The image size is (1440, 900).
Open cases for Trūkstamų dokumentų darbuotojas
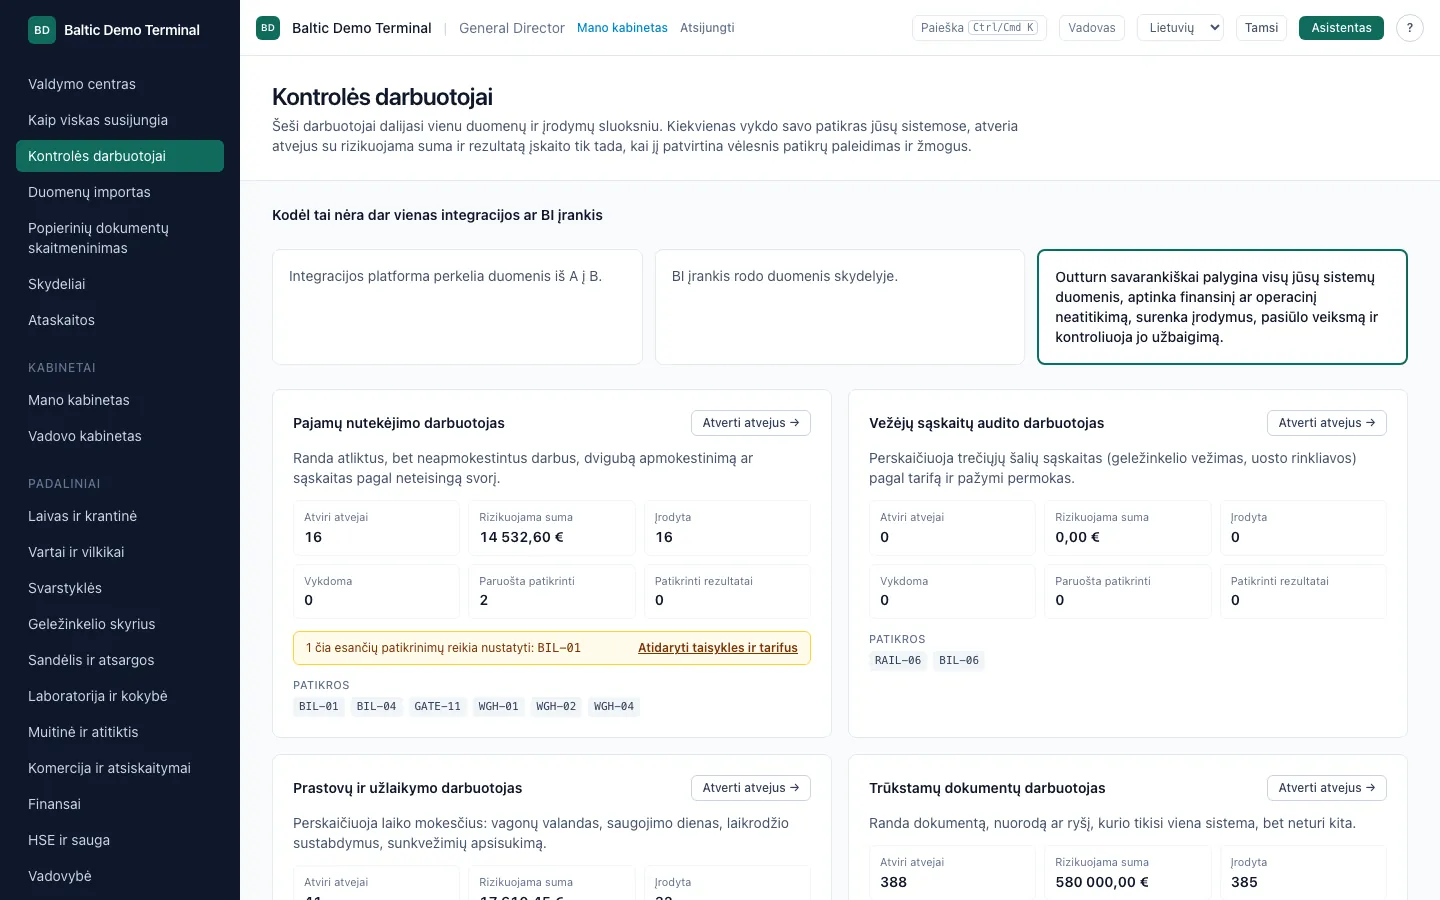click(1327, 788)
